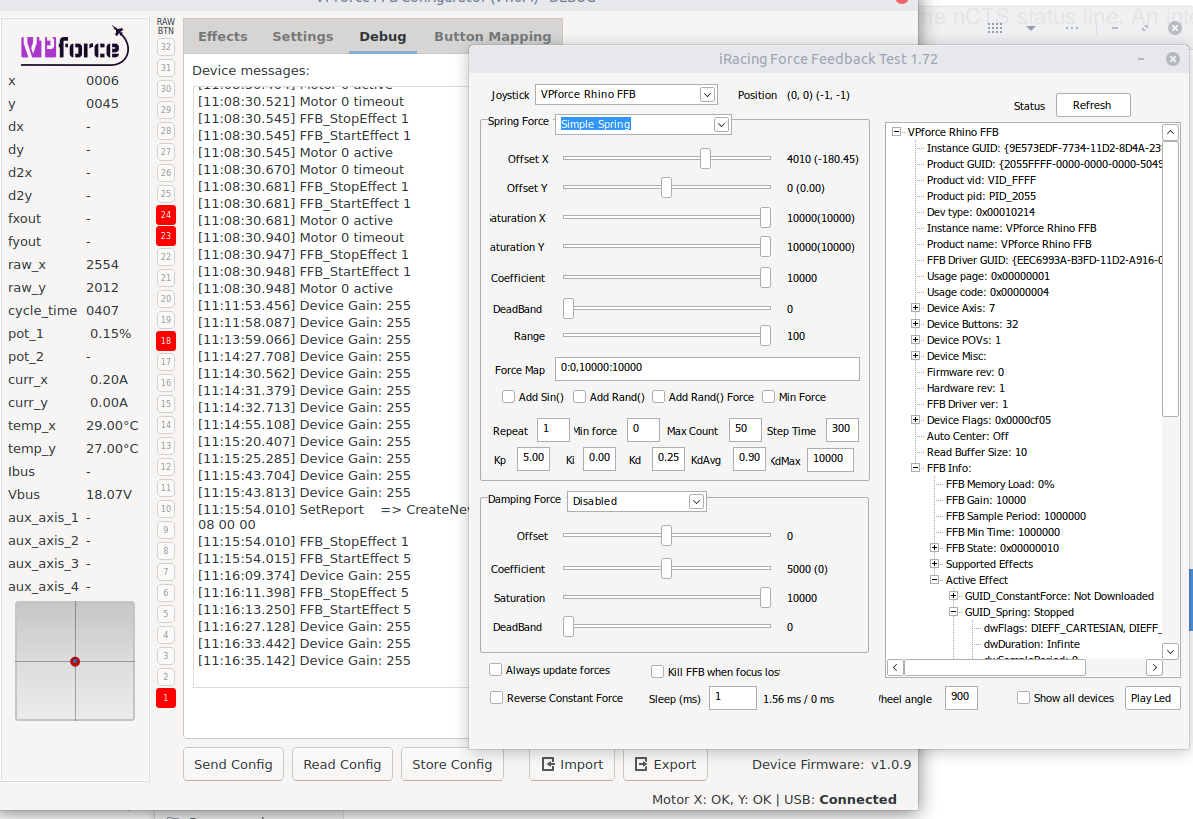
Task: Expand GUID_ConstantForce node
Action: [x=953, y=595]
